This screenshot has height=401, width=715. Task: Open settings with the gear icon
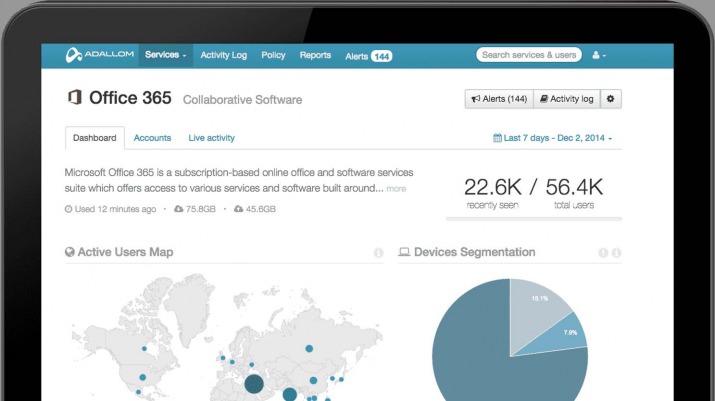coord(611,99)
